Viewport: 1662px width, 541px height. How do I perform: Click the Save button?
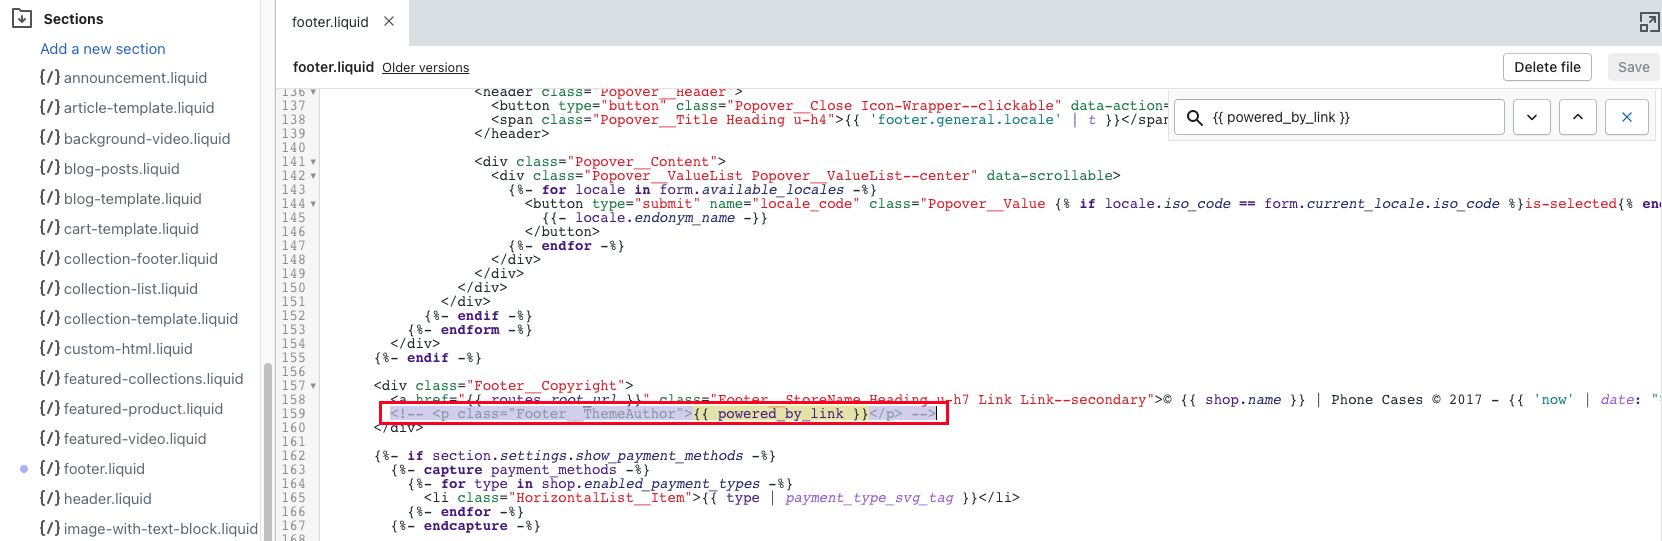coord(1633,67)
